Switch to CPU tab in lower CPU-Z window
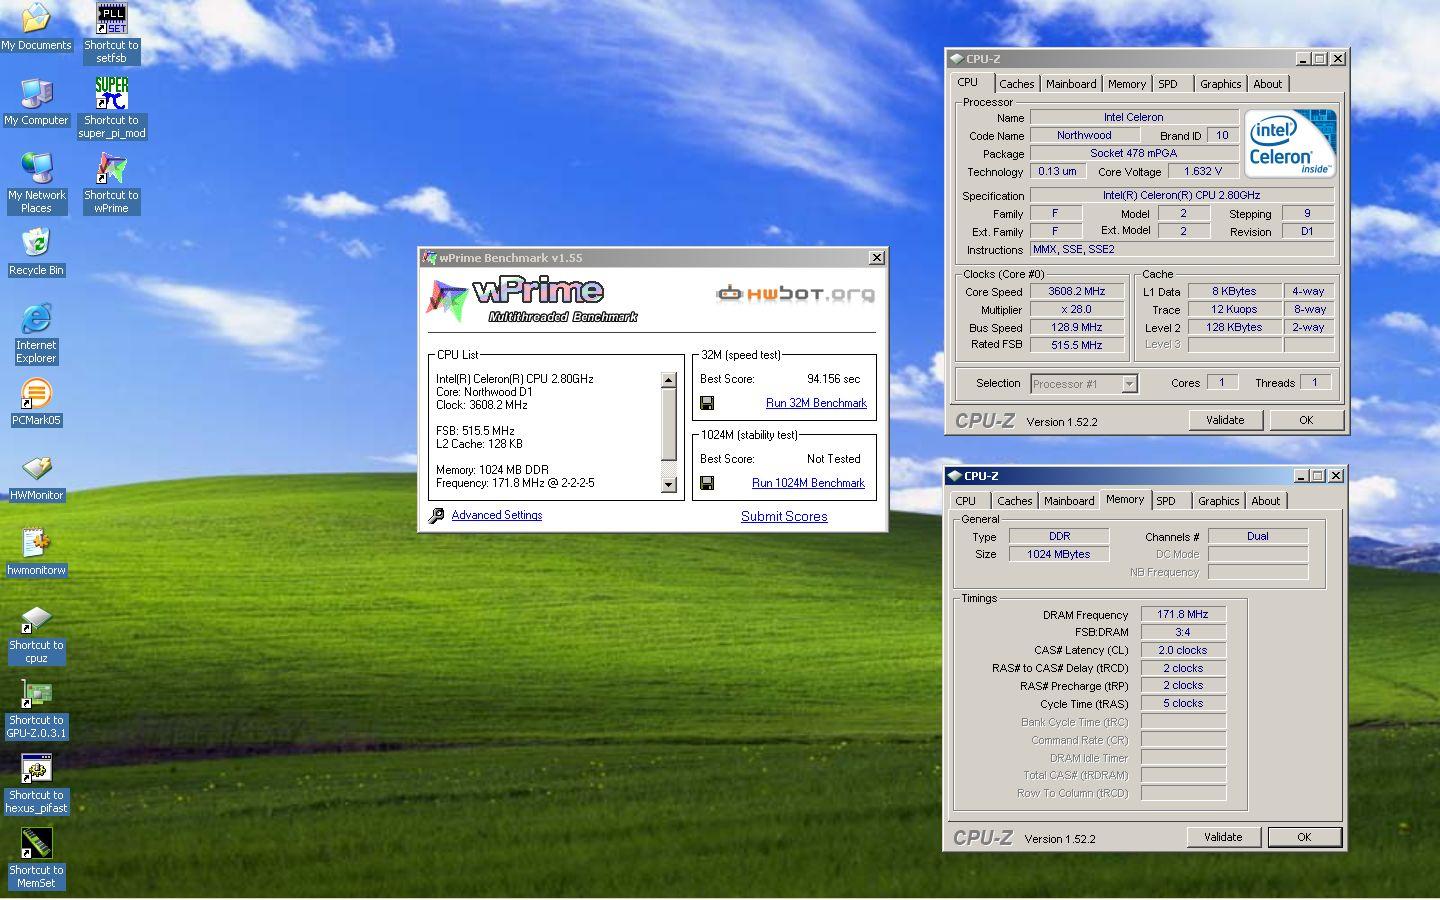 coord(966,501)
